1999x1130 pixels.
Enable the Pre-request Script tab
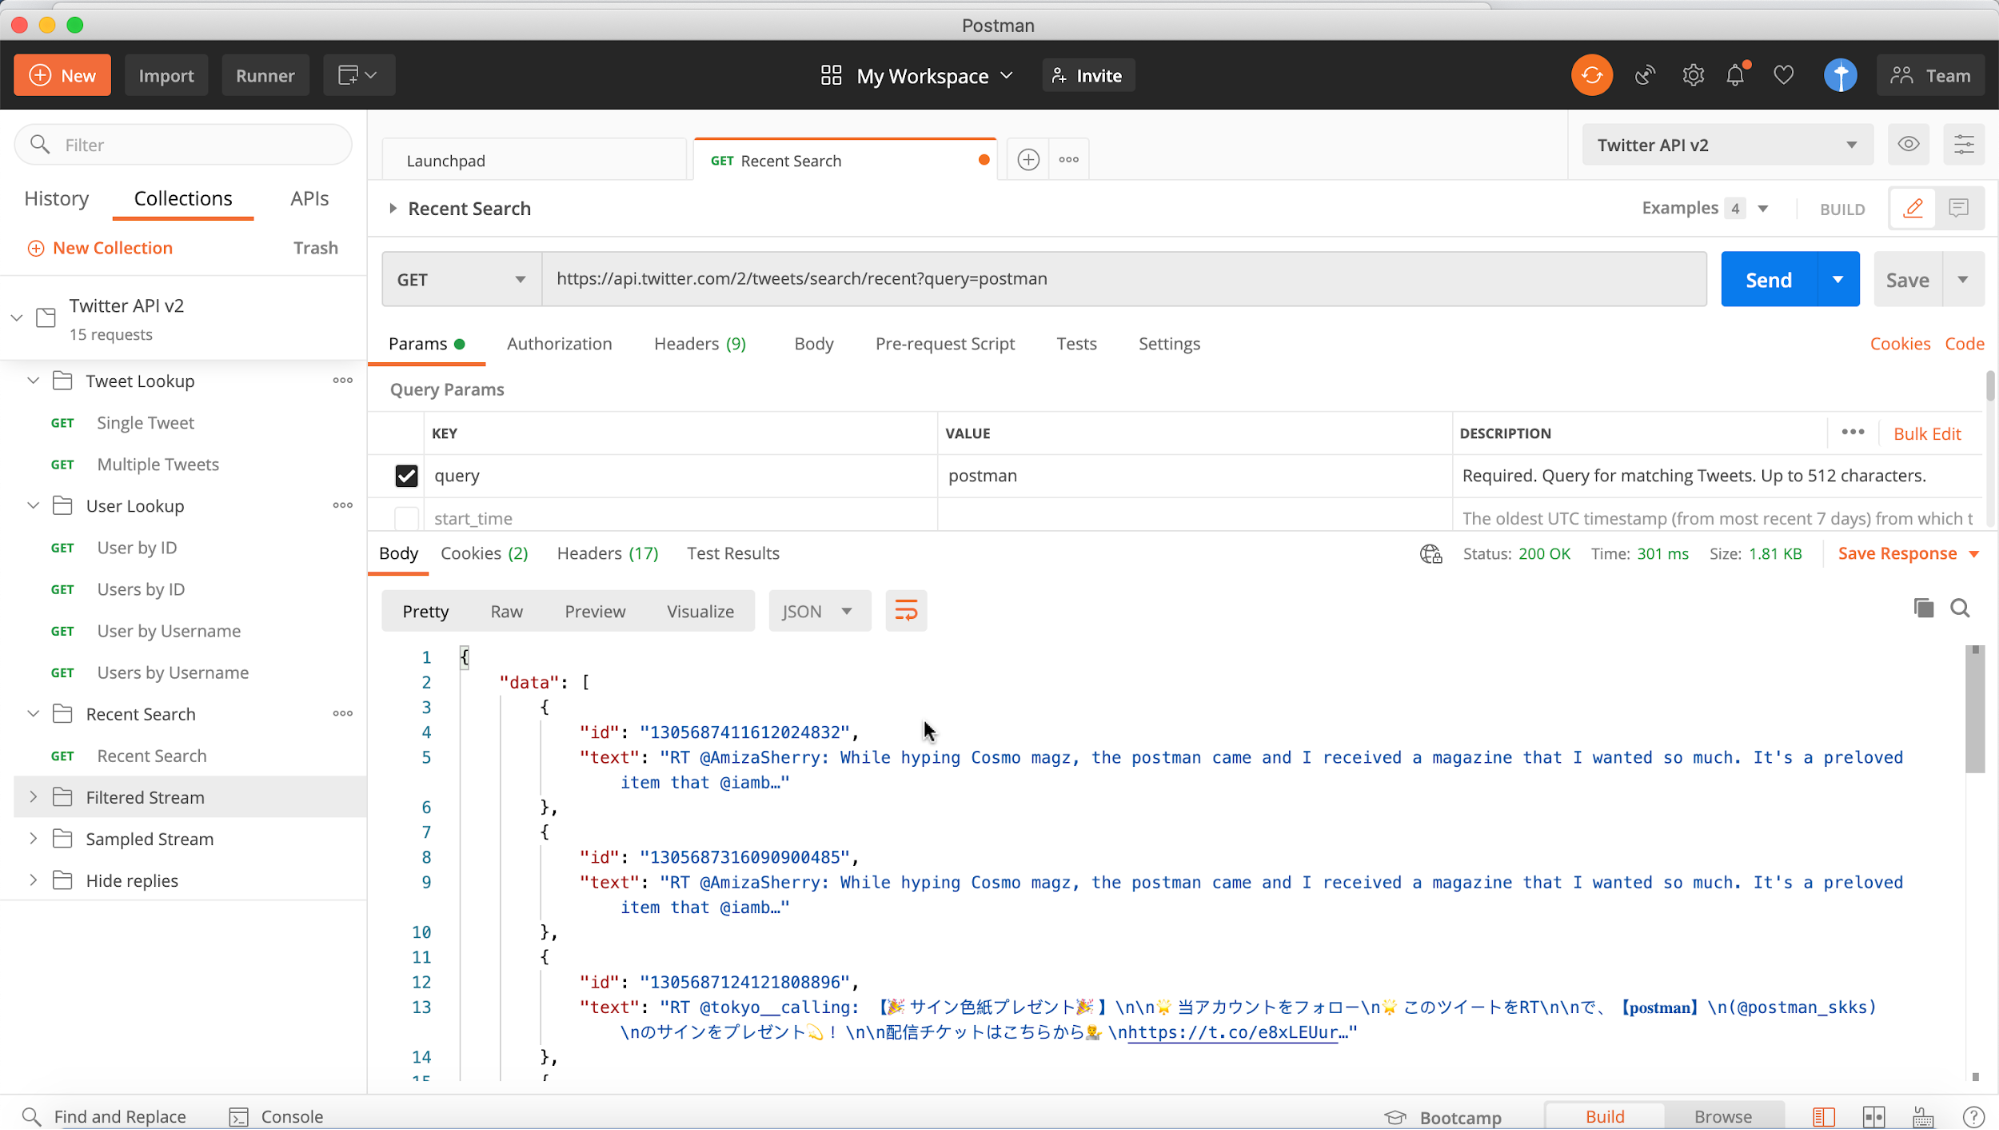pyautogui.click(x=945, y=343)
